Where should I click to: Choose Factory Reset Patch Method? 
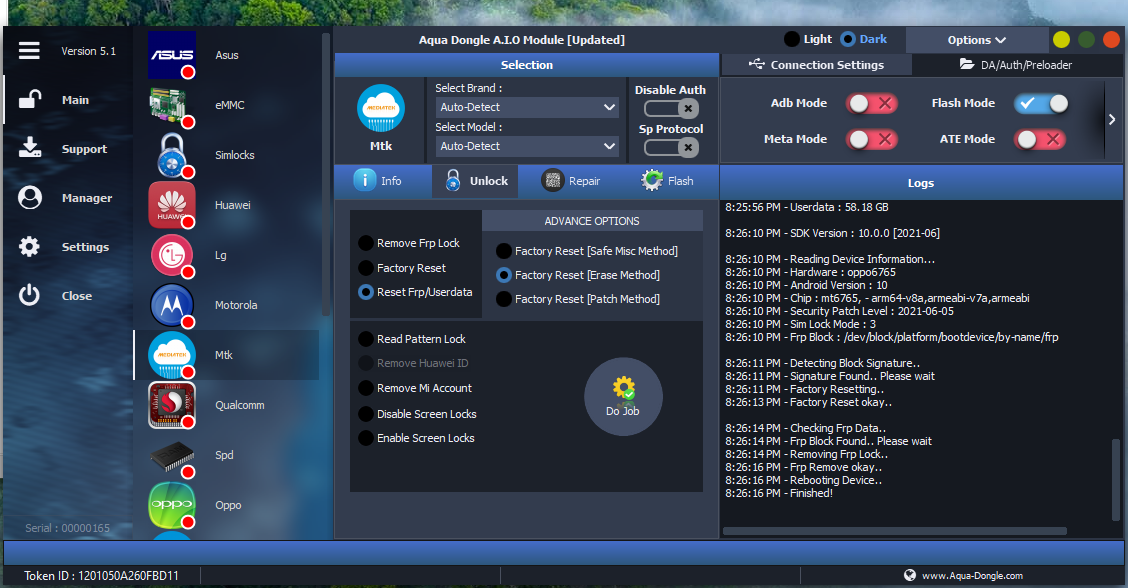[504, 299]
